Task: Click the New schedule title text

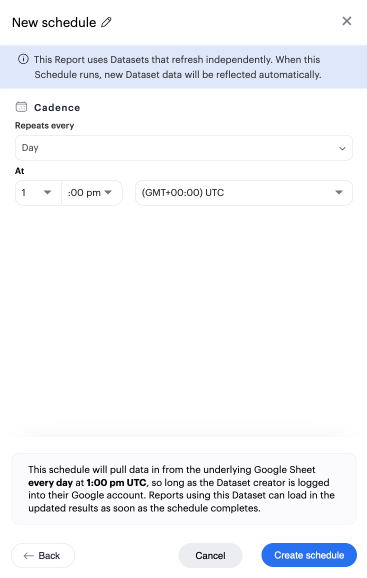Action: click(x=54, y=22)
